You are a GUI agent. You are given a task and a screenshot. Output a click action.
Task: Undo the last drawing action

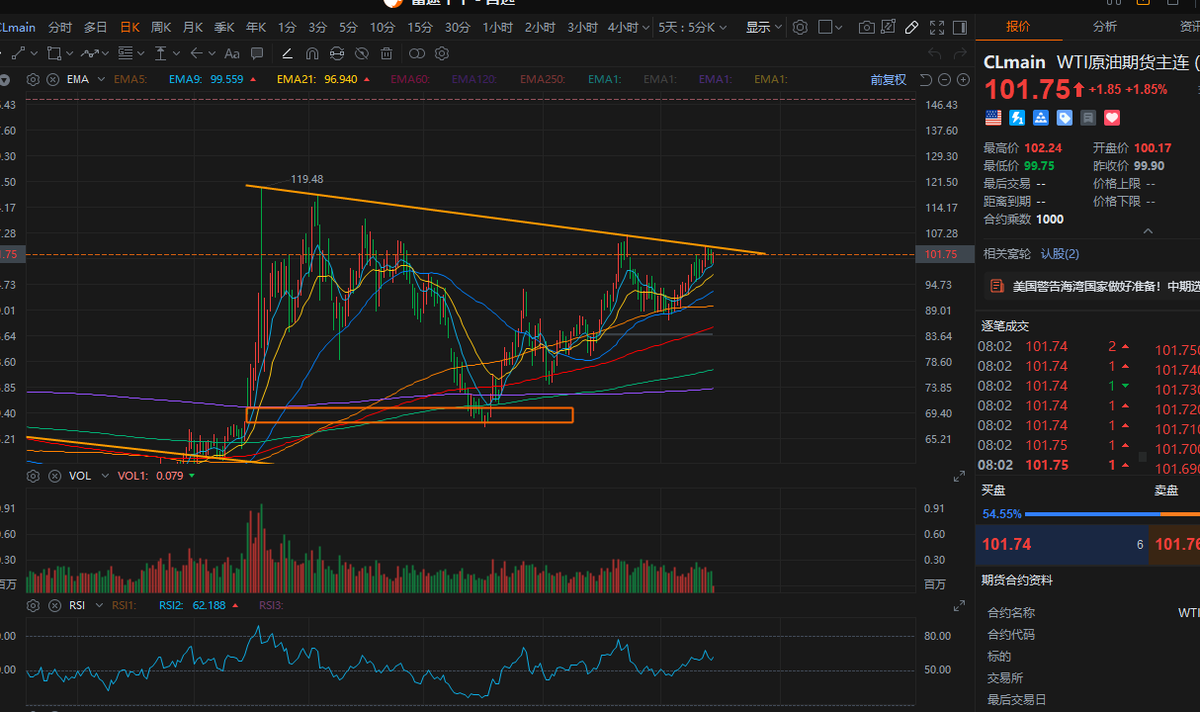click(934, 53)
